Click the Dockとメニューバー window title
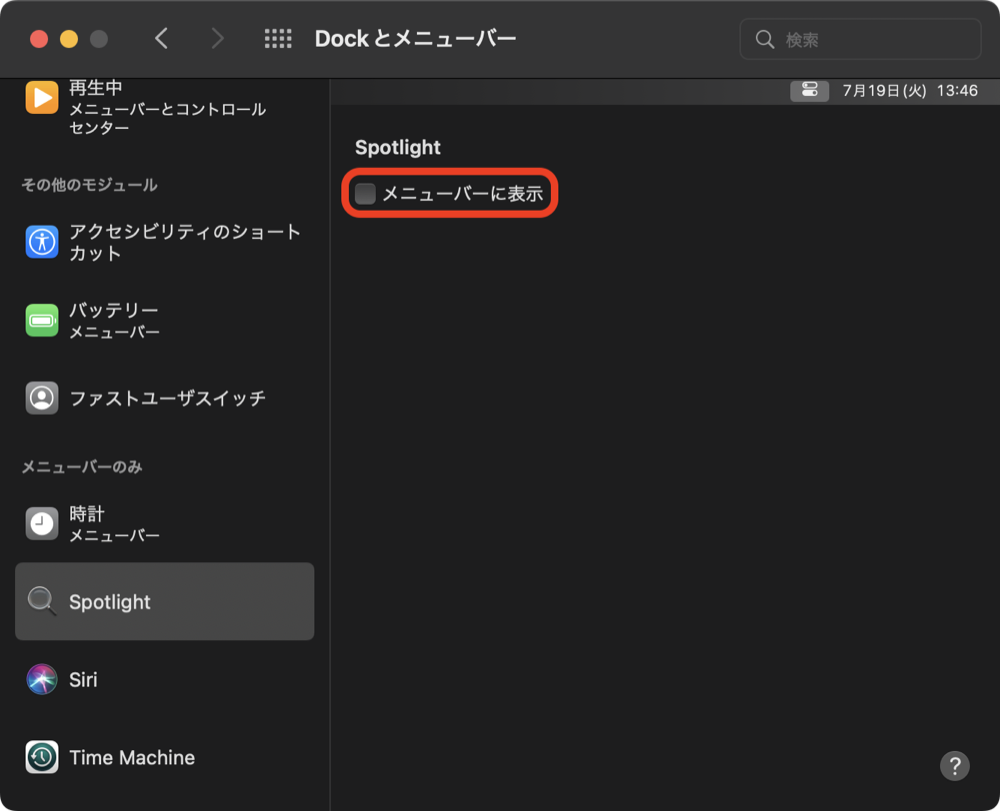The image size is (1000, 811). pyautogui.click(x=415, y=39)
